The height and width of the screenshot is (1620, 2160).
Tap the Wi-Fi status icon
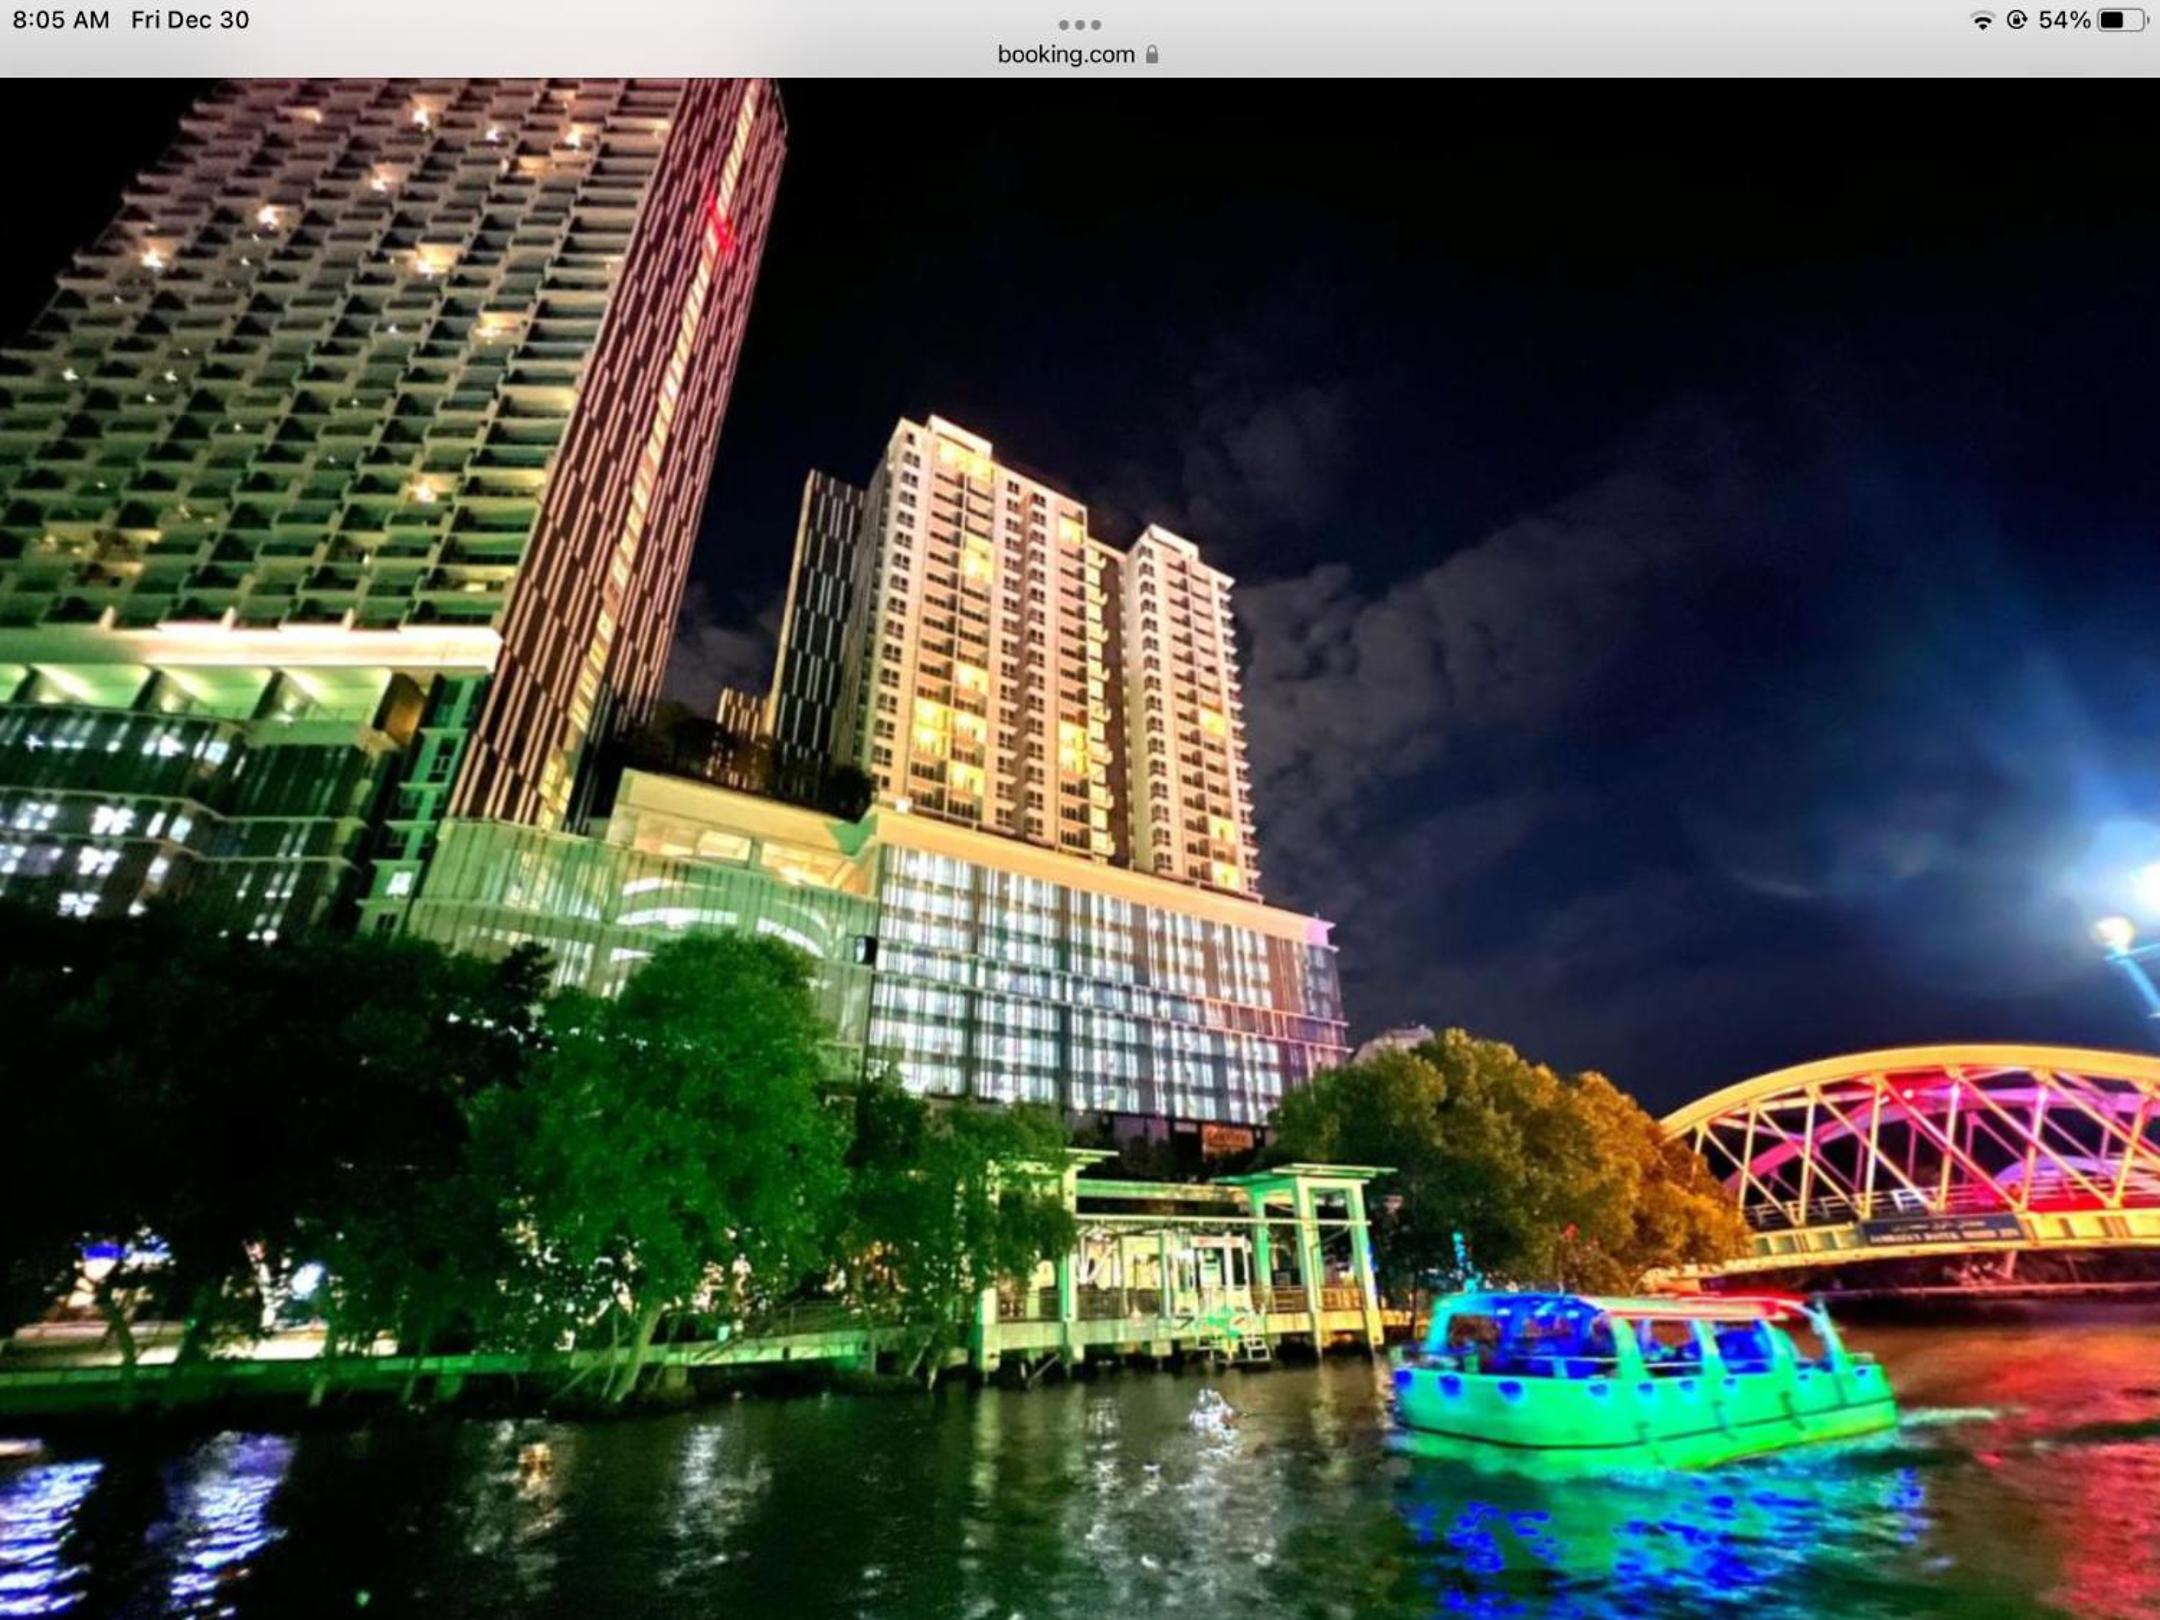pos(1981,20)
